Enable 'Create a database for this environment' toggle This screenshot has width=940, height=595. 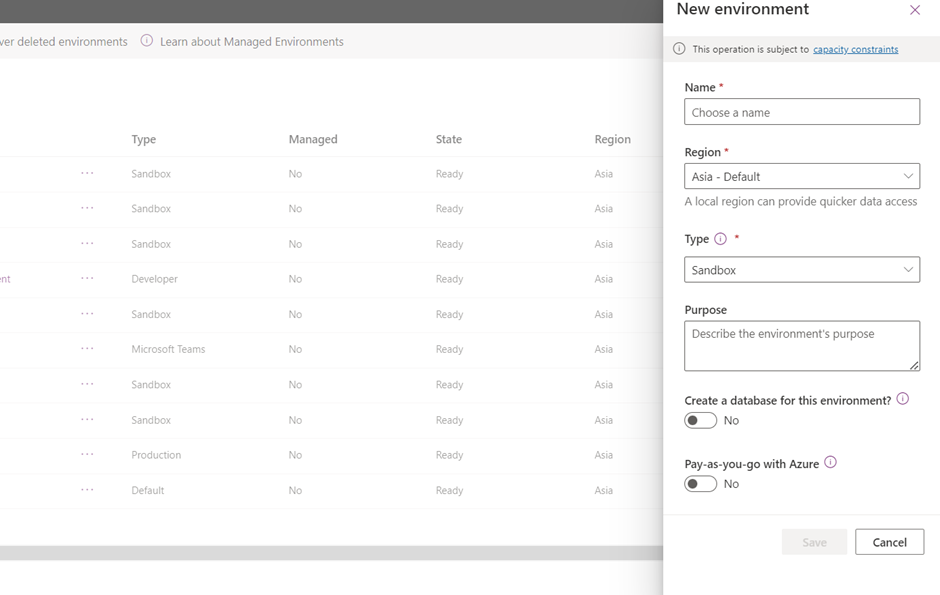click(700, 420)
